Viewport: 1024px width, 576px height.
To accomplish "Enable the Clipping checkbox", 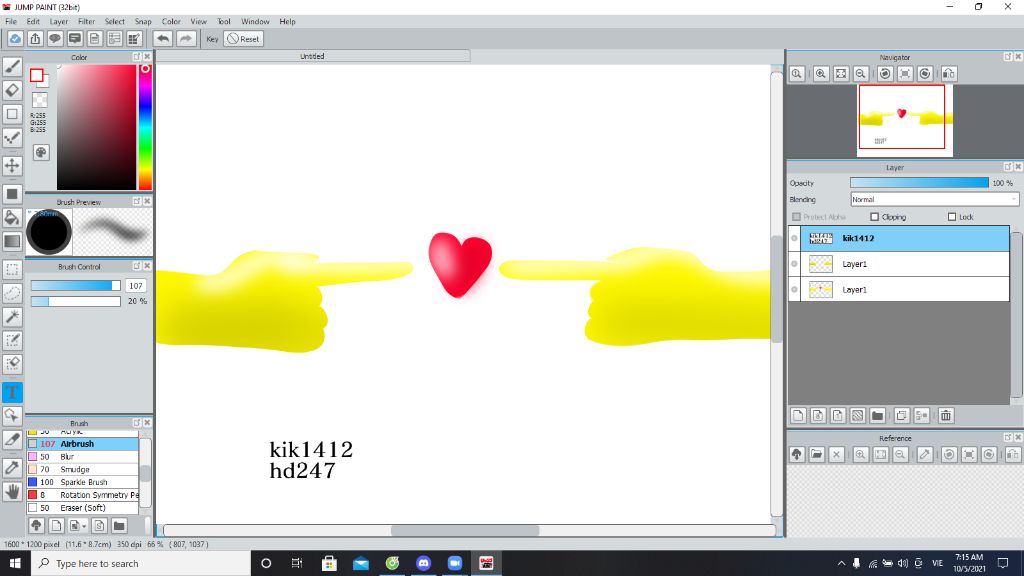I will coord(874,217).
